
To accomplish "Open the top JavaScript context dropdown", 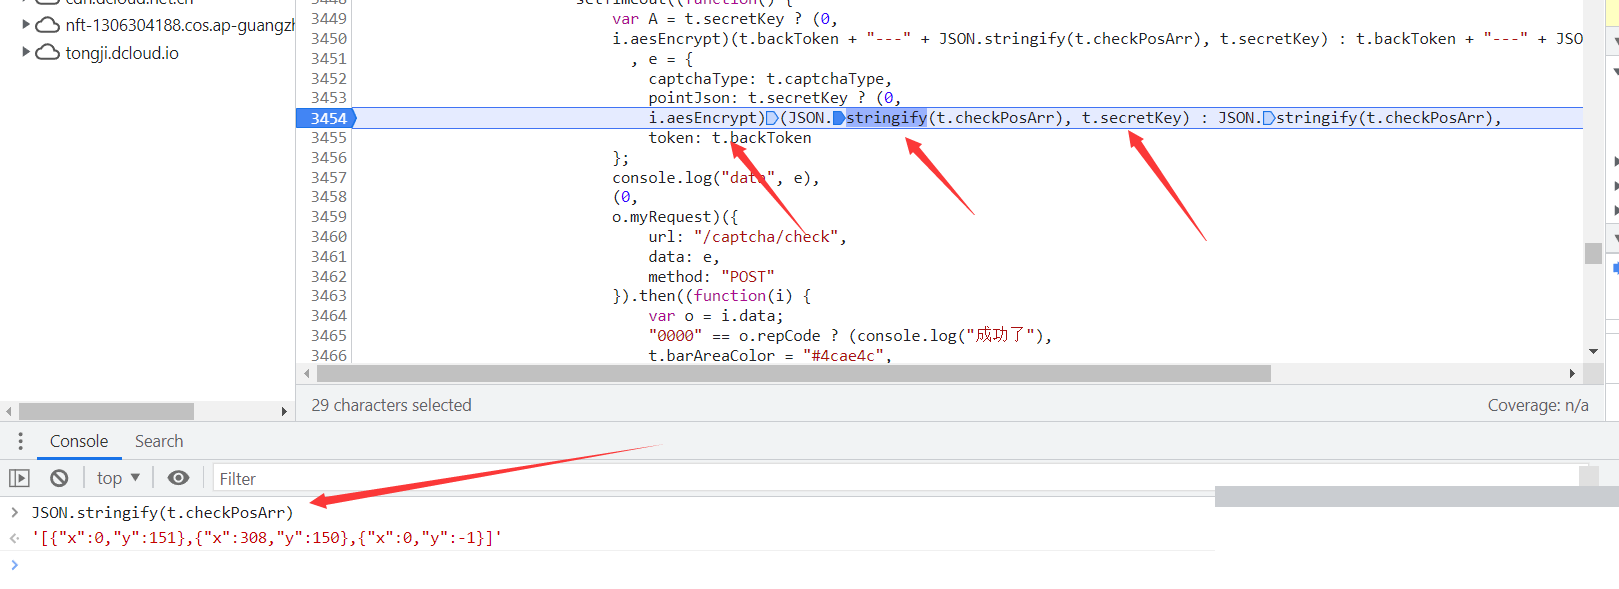I will (x=118, y=478).
